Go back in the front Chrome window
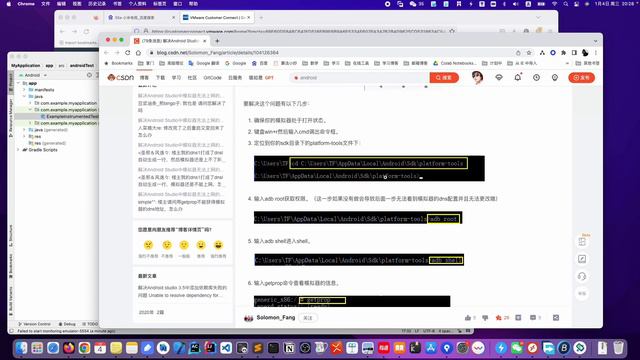The height and width of the screenshot is (360, 640). [106, 53]
